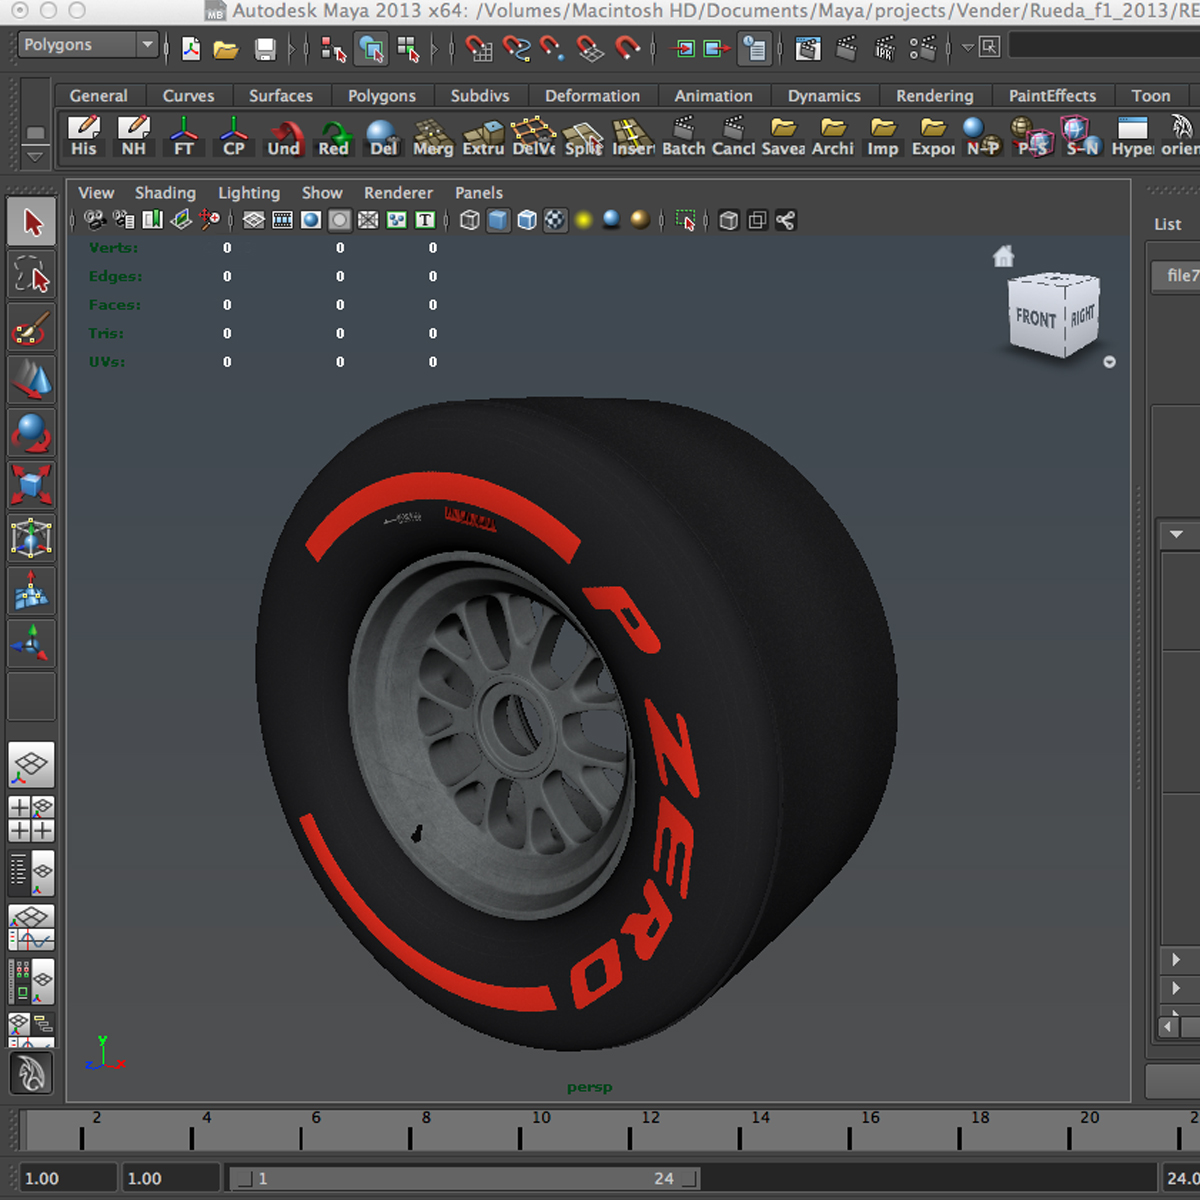Click the Und undo shelf button
1200x1200 pixels.
[284, 137]
